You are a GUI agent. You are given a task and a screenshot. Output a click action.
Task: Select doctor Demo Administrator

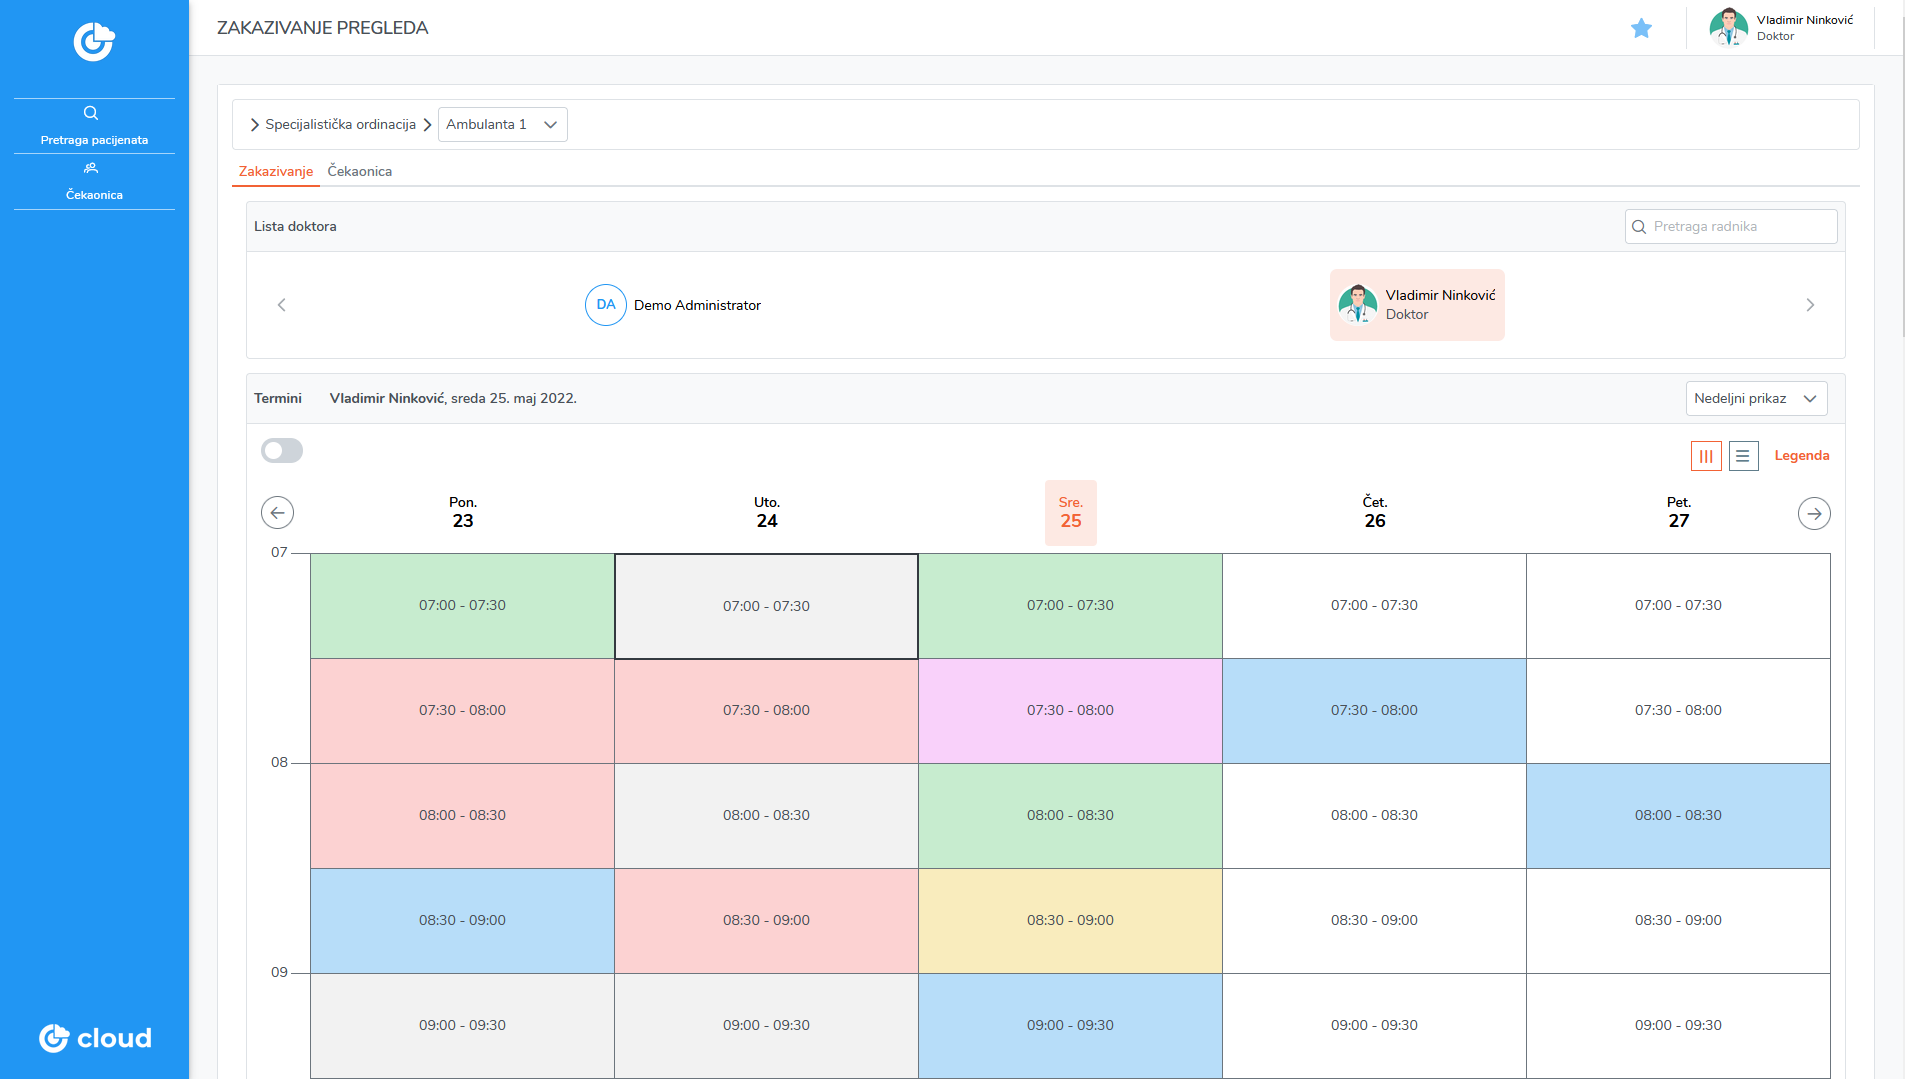674,305
